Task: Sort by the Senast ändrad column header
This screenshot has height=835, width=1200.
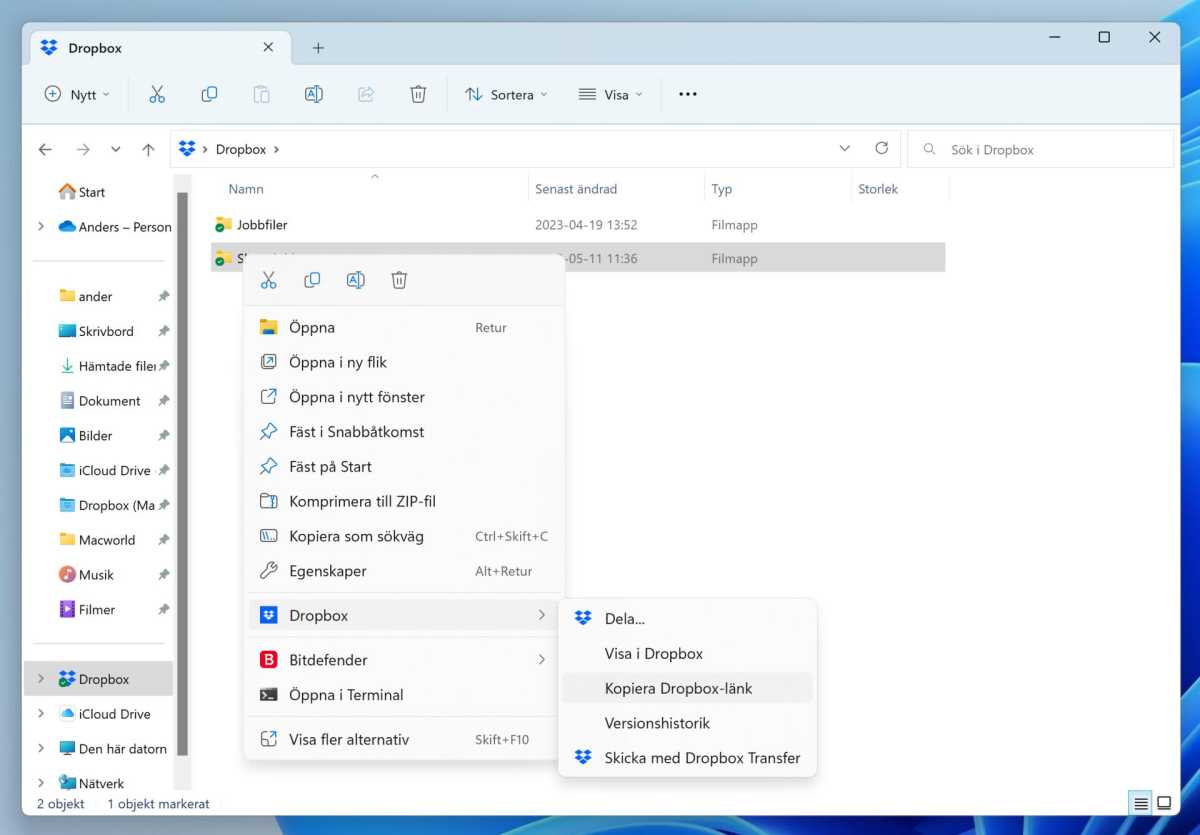Action: click(576, 189)
